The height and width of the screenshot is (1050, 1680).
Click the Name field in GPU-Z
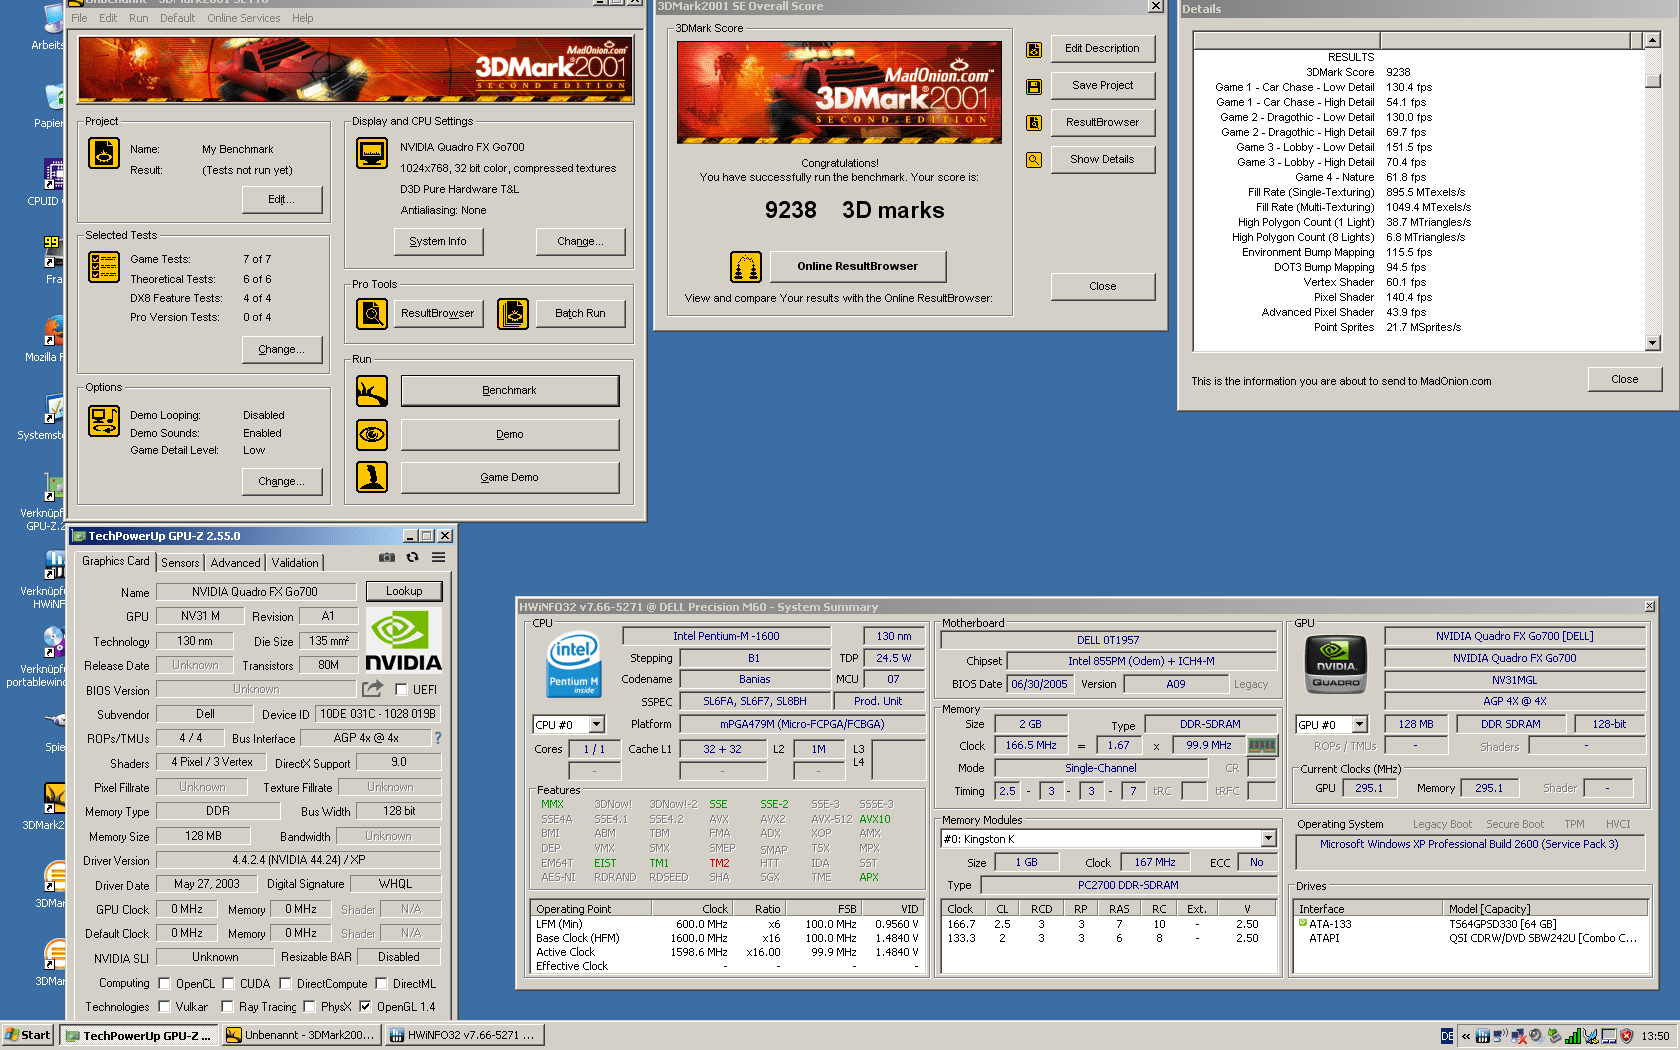pyautogui.click(x=255, y=592)
